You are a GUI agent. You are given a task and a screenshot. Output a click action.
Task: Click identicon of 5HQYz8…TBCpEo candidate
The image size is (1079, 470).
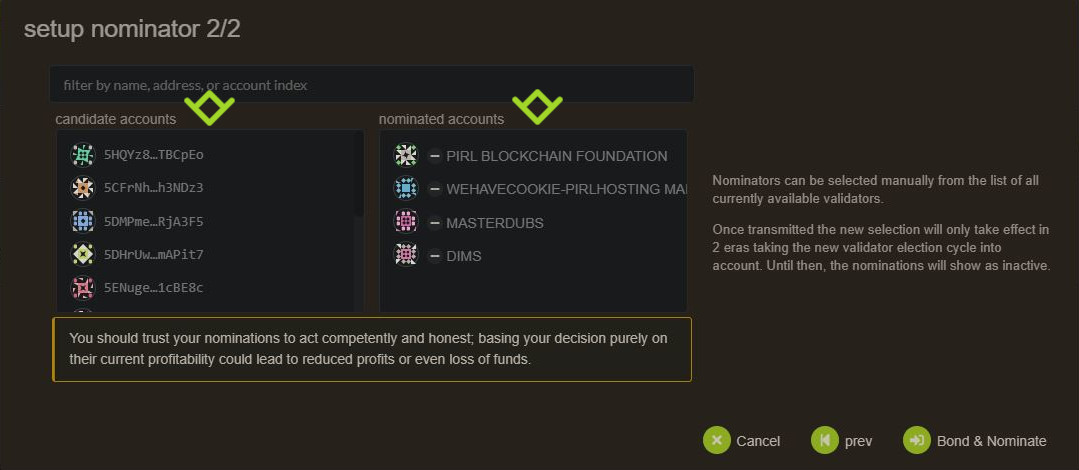83,154
